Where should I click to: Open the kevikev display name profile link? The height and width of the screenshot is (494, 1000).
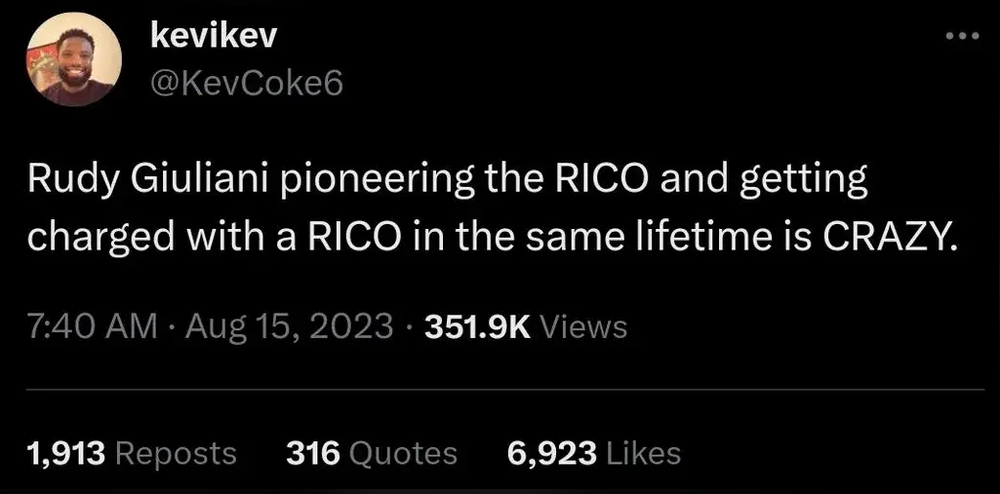(213, 38)
